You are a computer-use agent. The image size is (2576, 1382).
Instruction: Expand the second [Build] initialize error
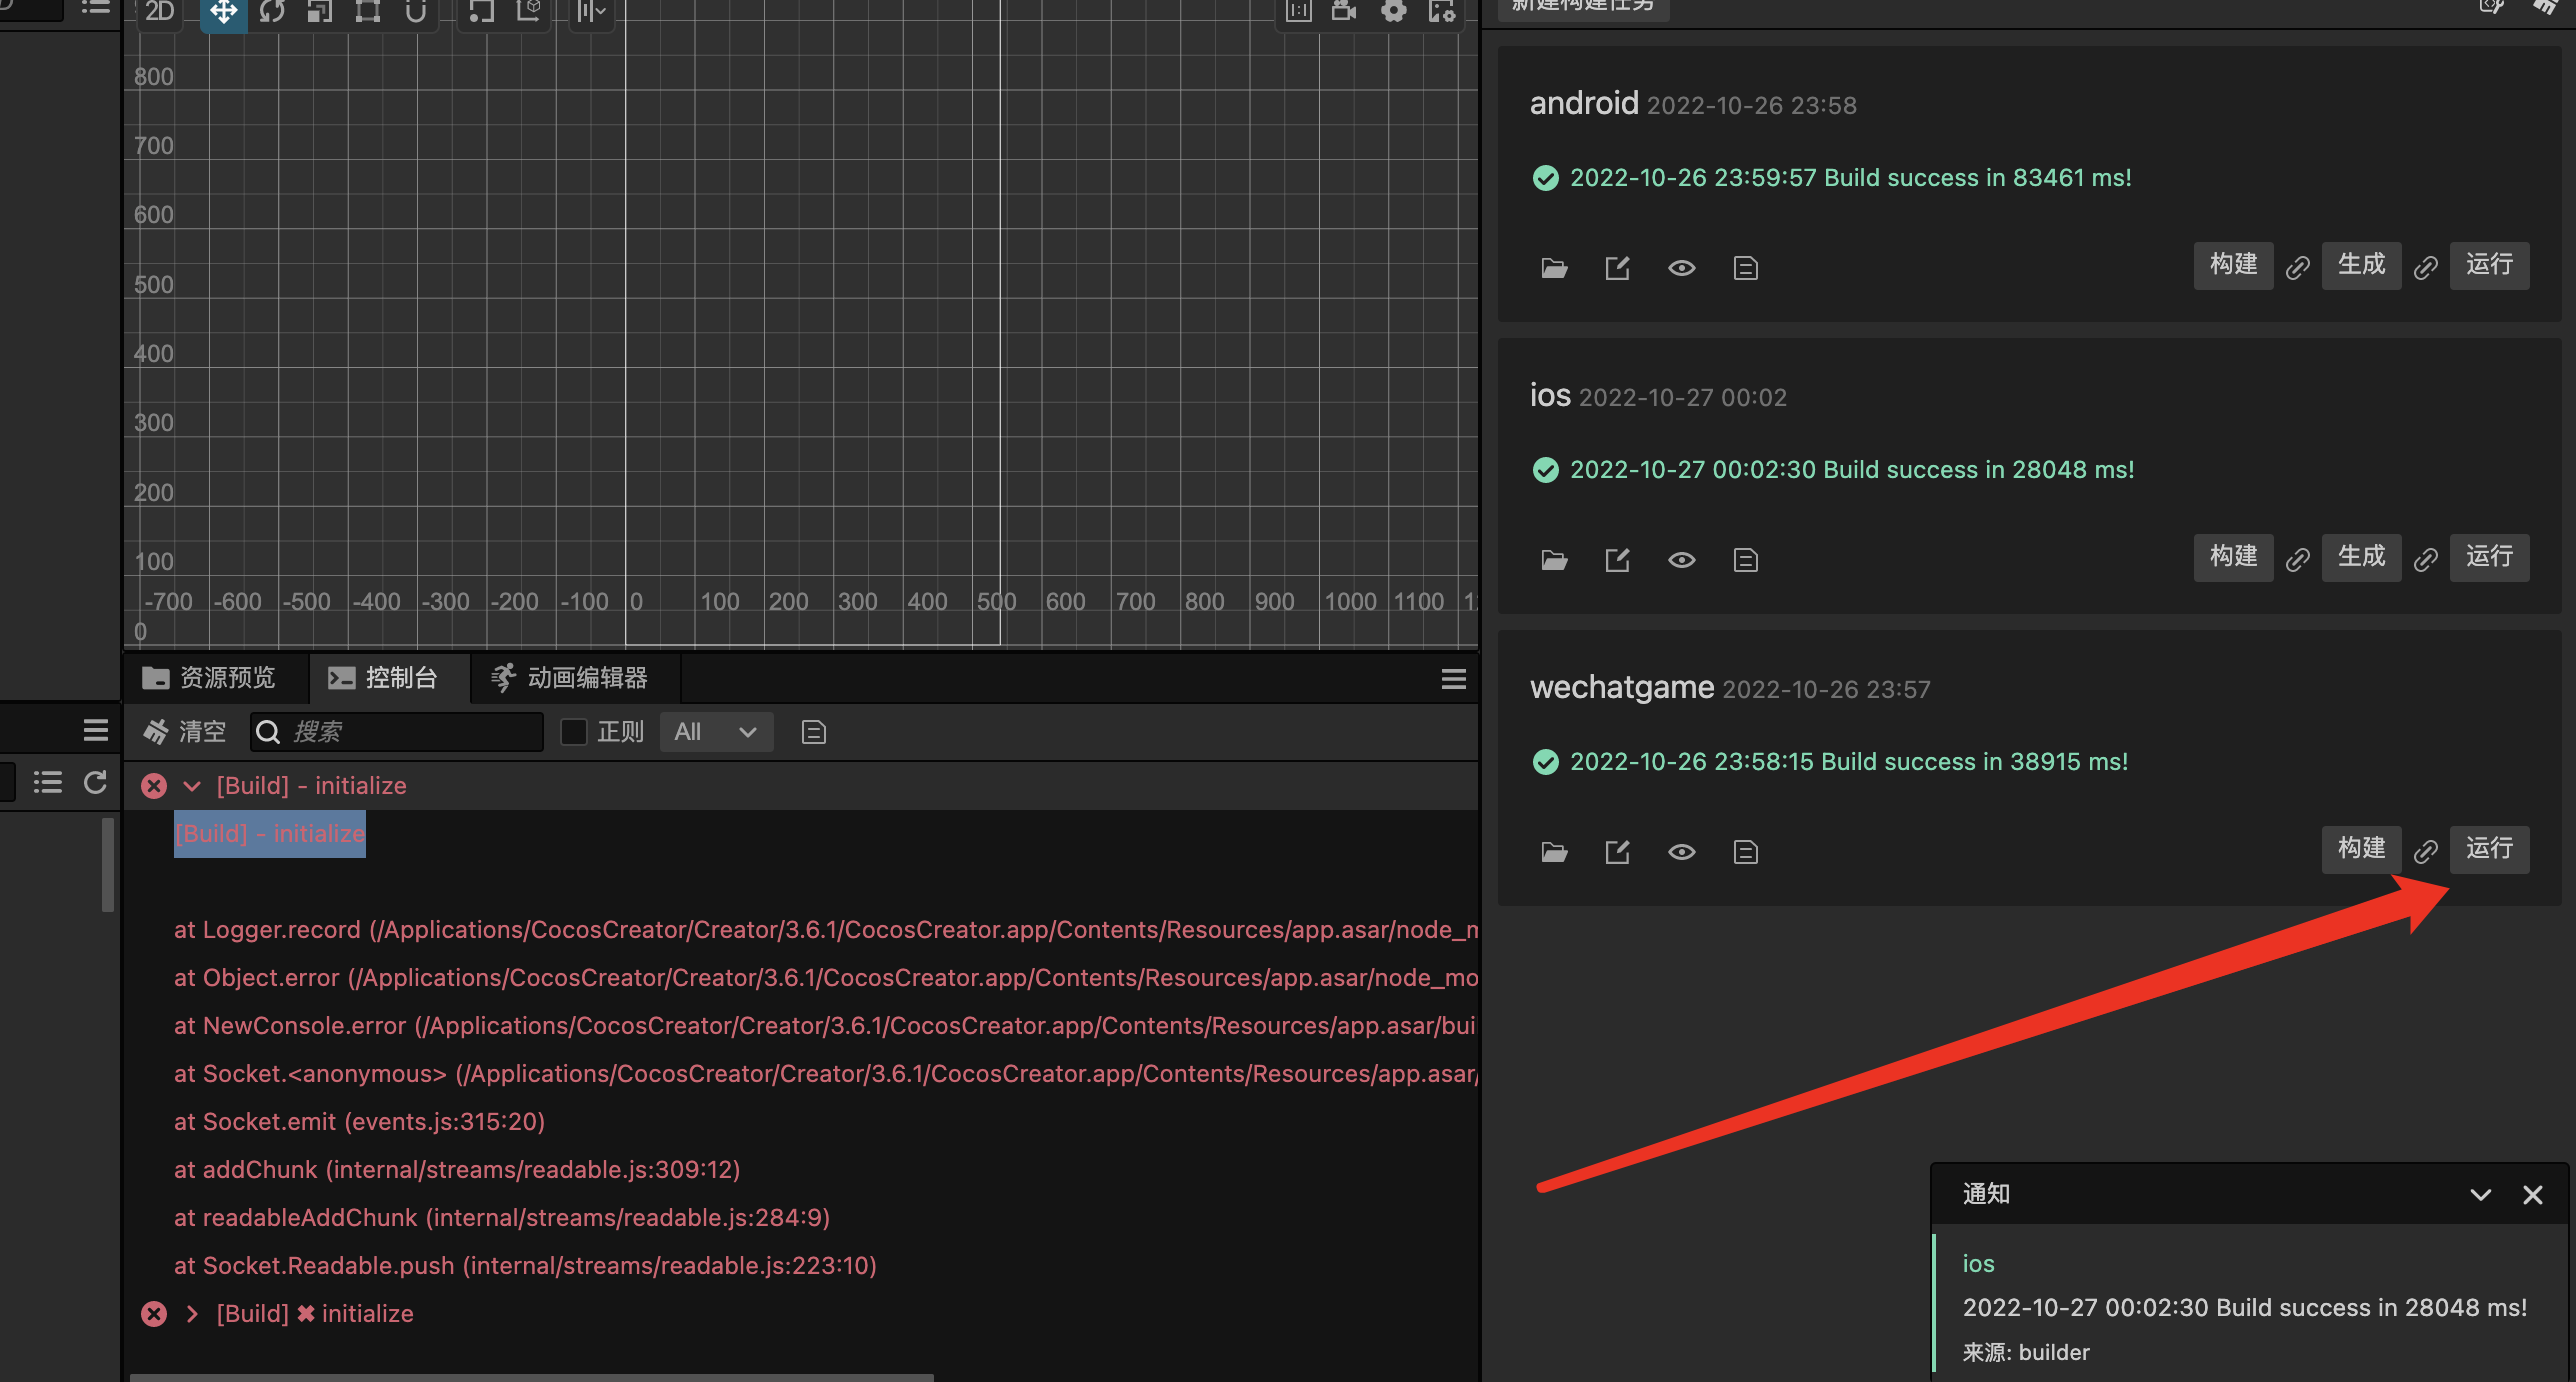(x=192, y=1314)
